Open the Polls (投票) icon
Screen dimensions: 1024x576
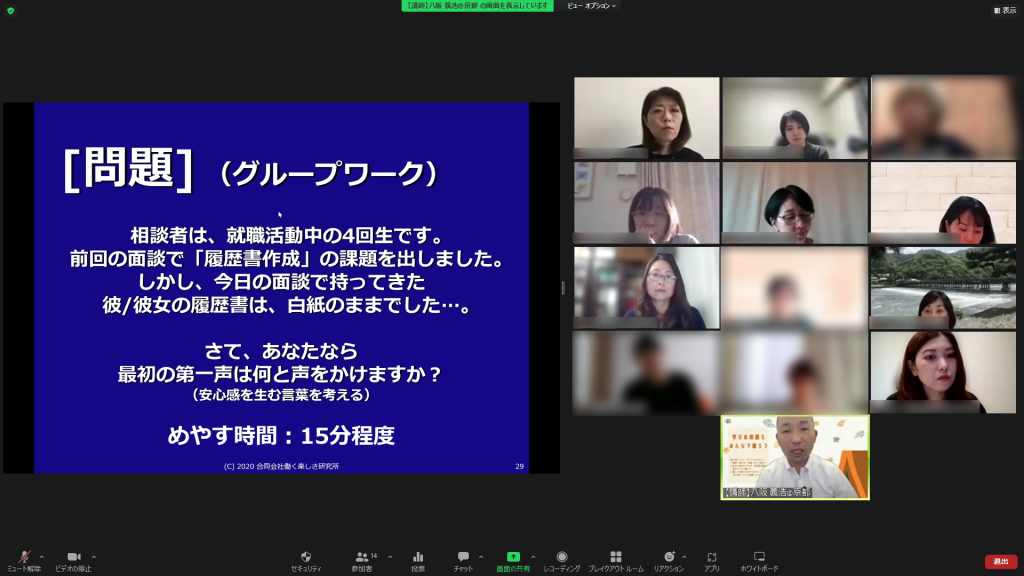418,558
